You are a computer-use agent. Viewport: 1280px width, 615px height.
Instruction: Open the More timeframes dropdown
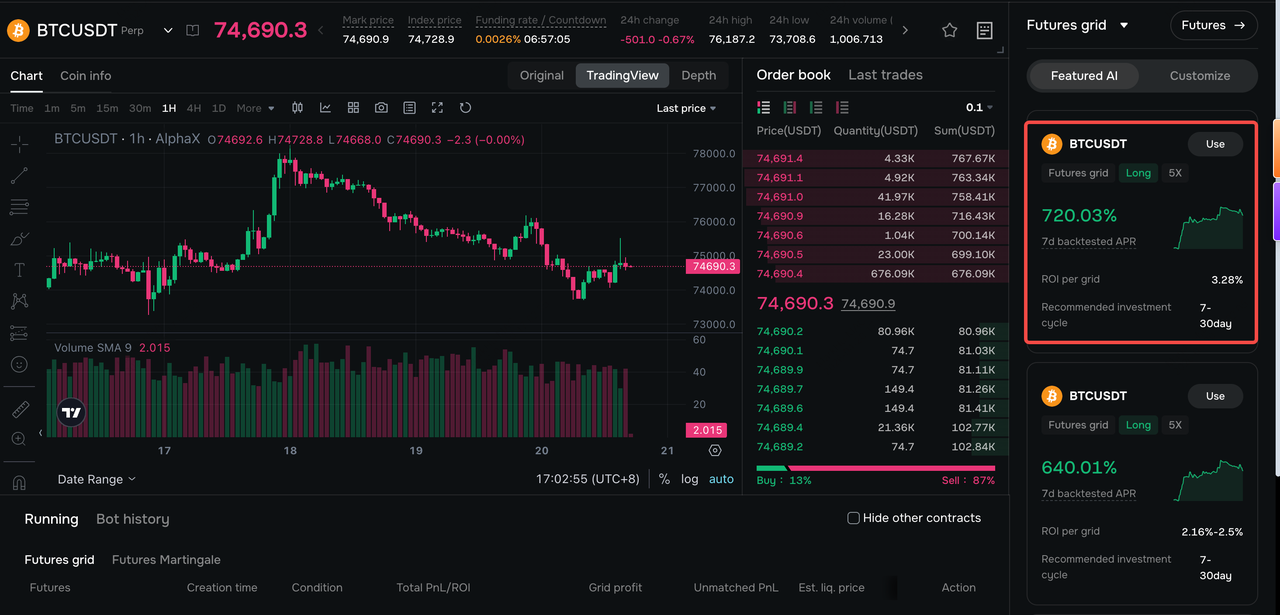254,108
